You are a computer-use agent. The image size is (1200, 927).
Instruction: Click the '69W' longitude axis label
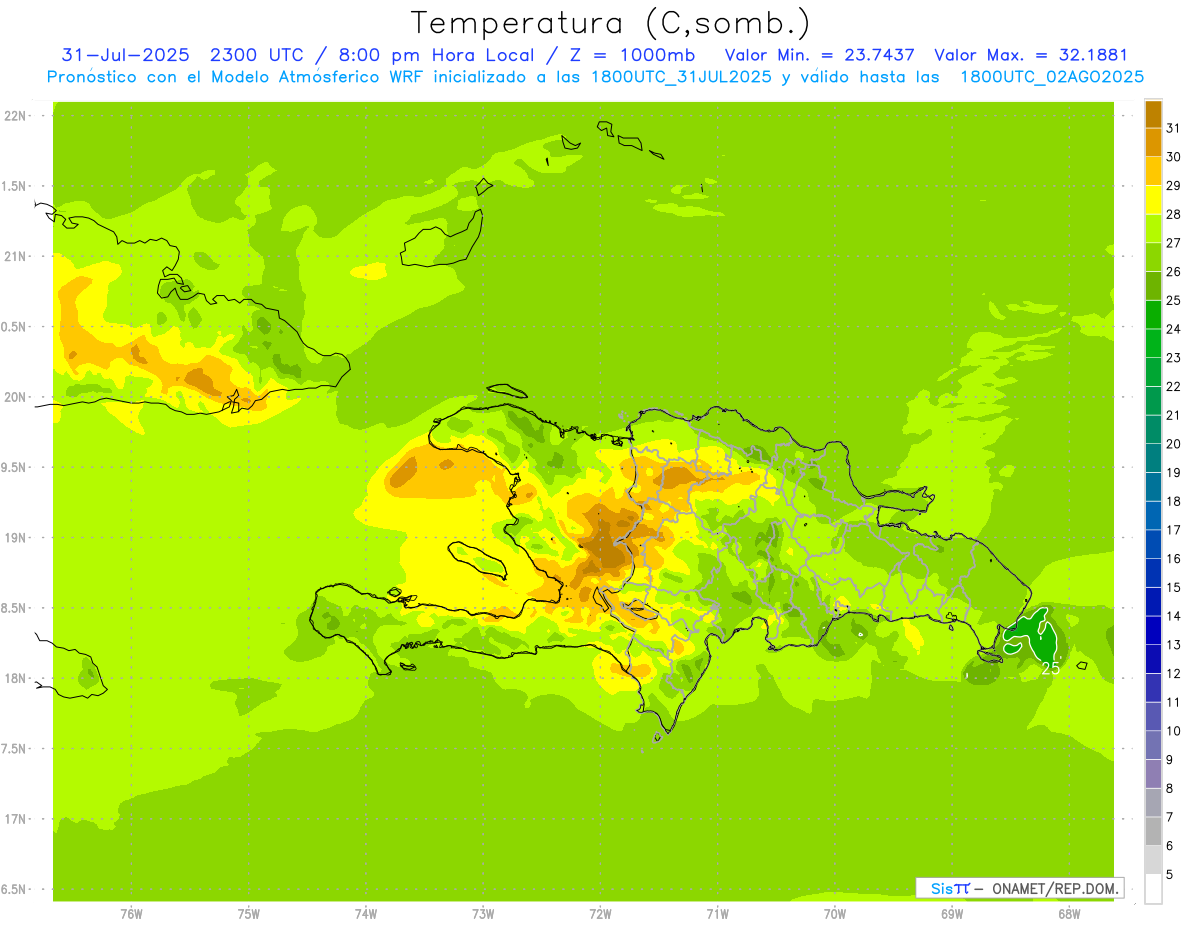[x=952, y=914]
